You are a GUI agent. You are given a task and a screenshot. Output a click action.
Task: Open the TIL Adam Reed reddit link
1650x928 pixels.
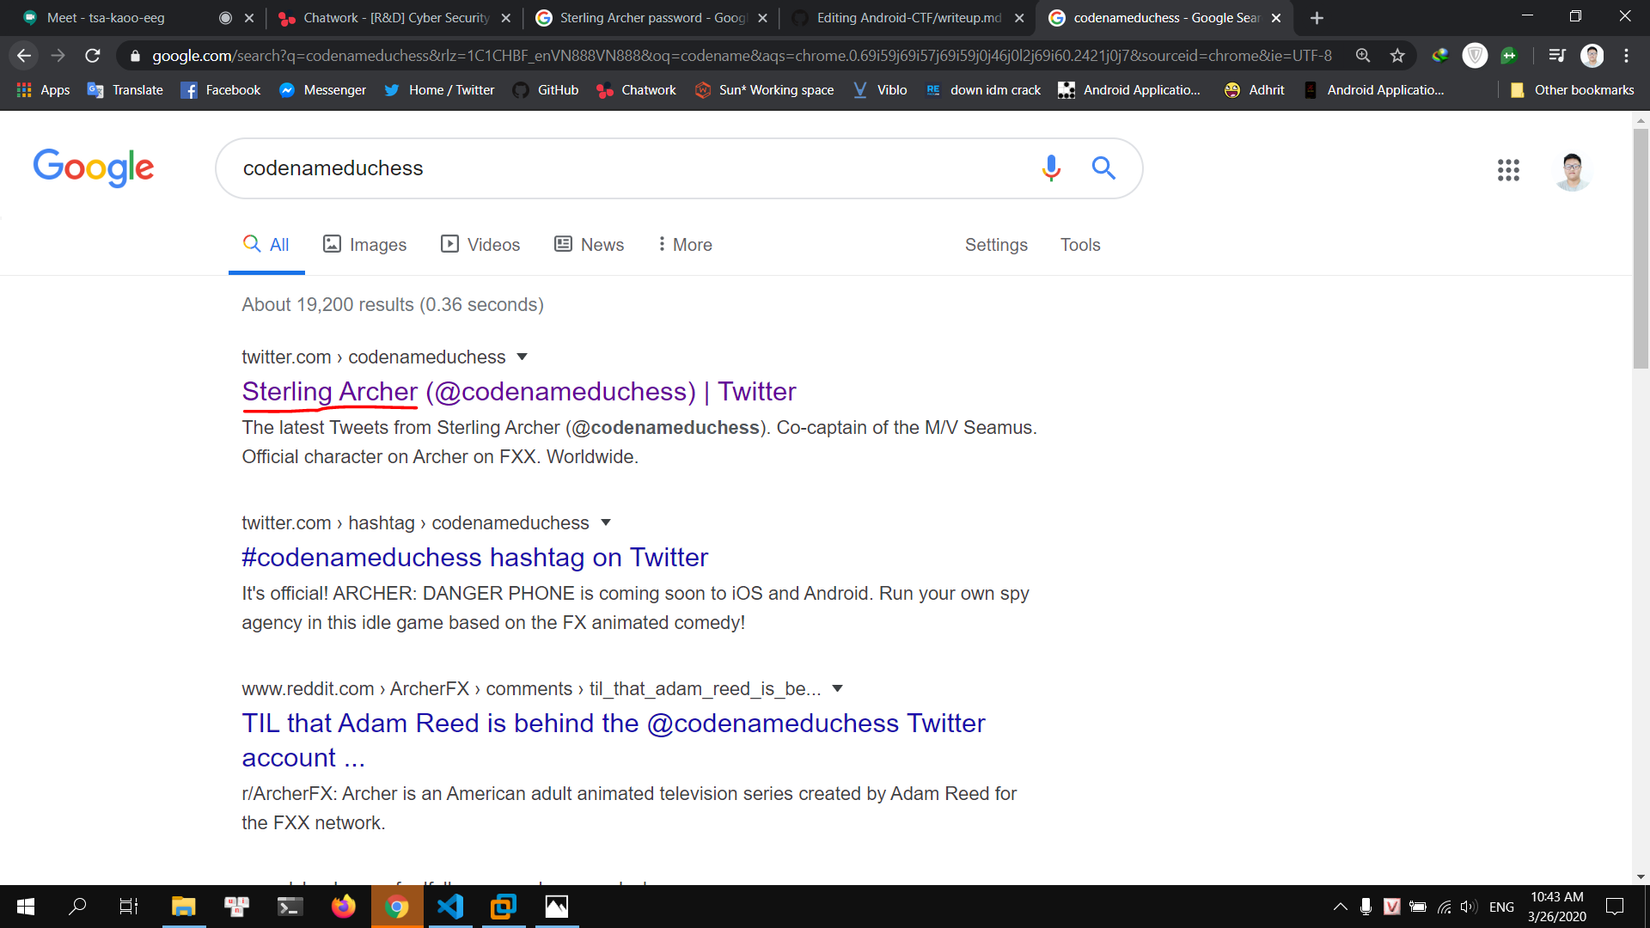pos(613,740)
